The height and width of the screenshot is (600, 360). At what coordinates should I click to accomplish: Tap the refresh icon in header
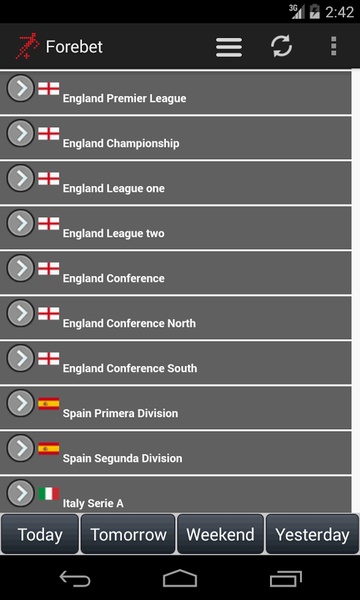[x=282, y=46]
